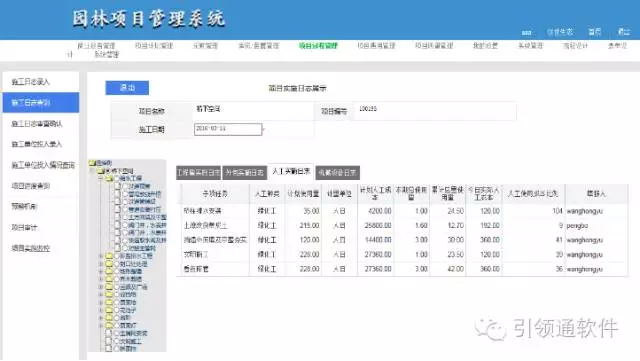Click the blue 导出 button

click(127, 88)
